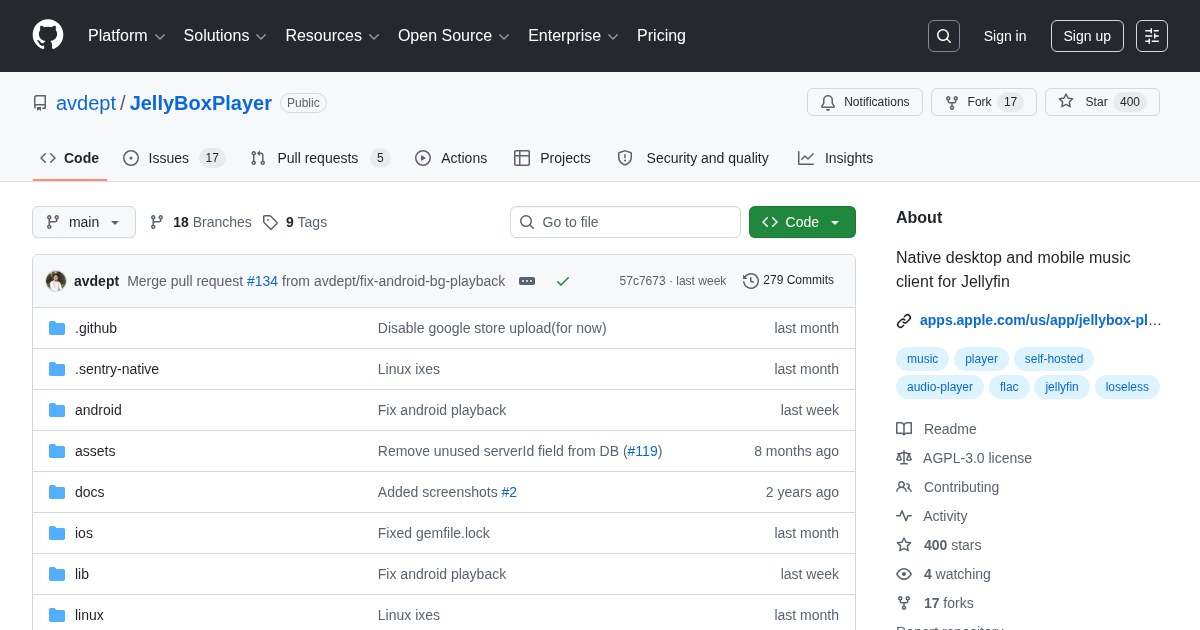Open the main branch selector dropdown
Image resolution: width=1200 pixels, height=630 pixels.
coord(84,222)
